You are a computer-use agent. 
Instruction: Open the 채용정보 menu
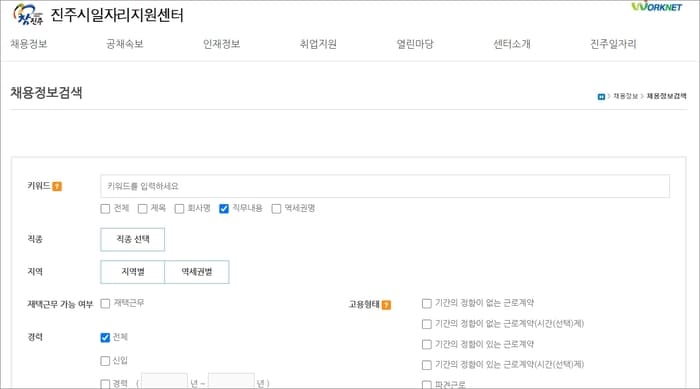click(29, 44)
